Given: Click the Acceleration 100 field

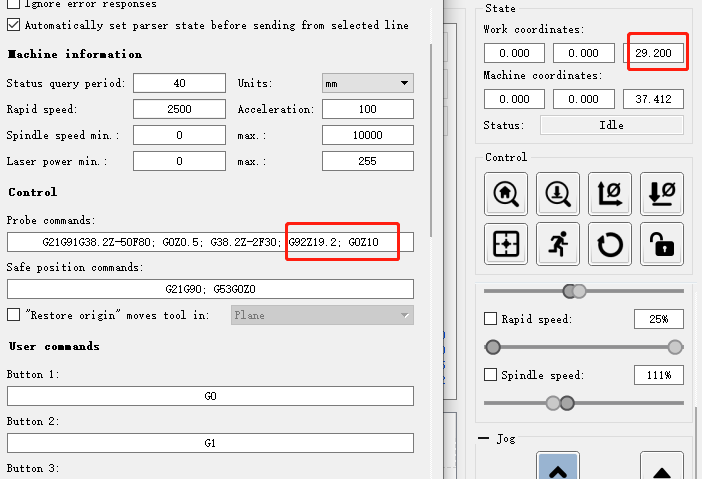Looking at the screenshot, I should pyautogui.click(x=368, y=109).
